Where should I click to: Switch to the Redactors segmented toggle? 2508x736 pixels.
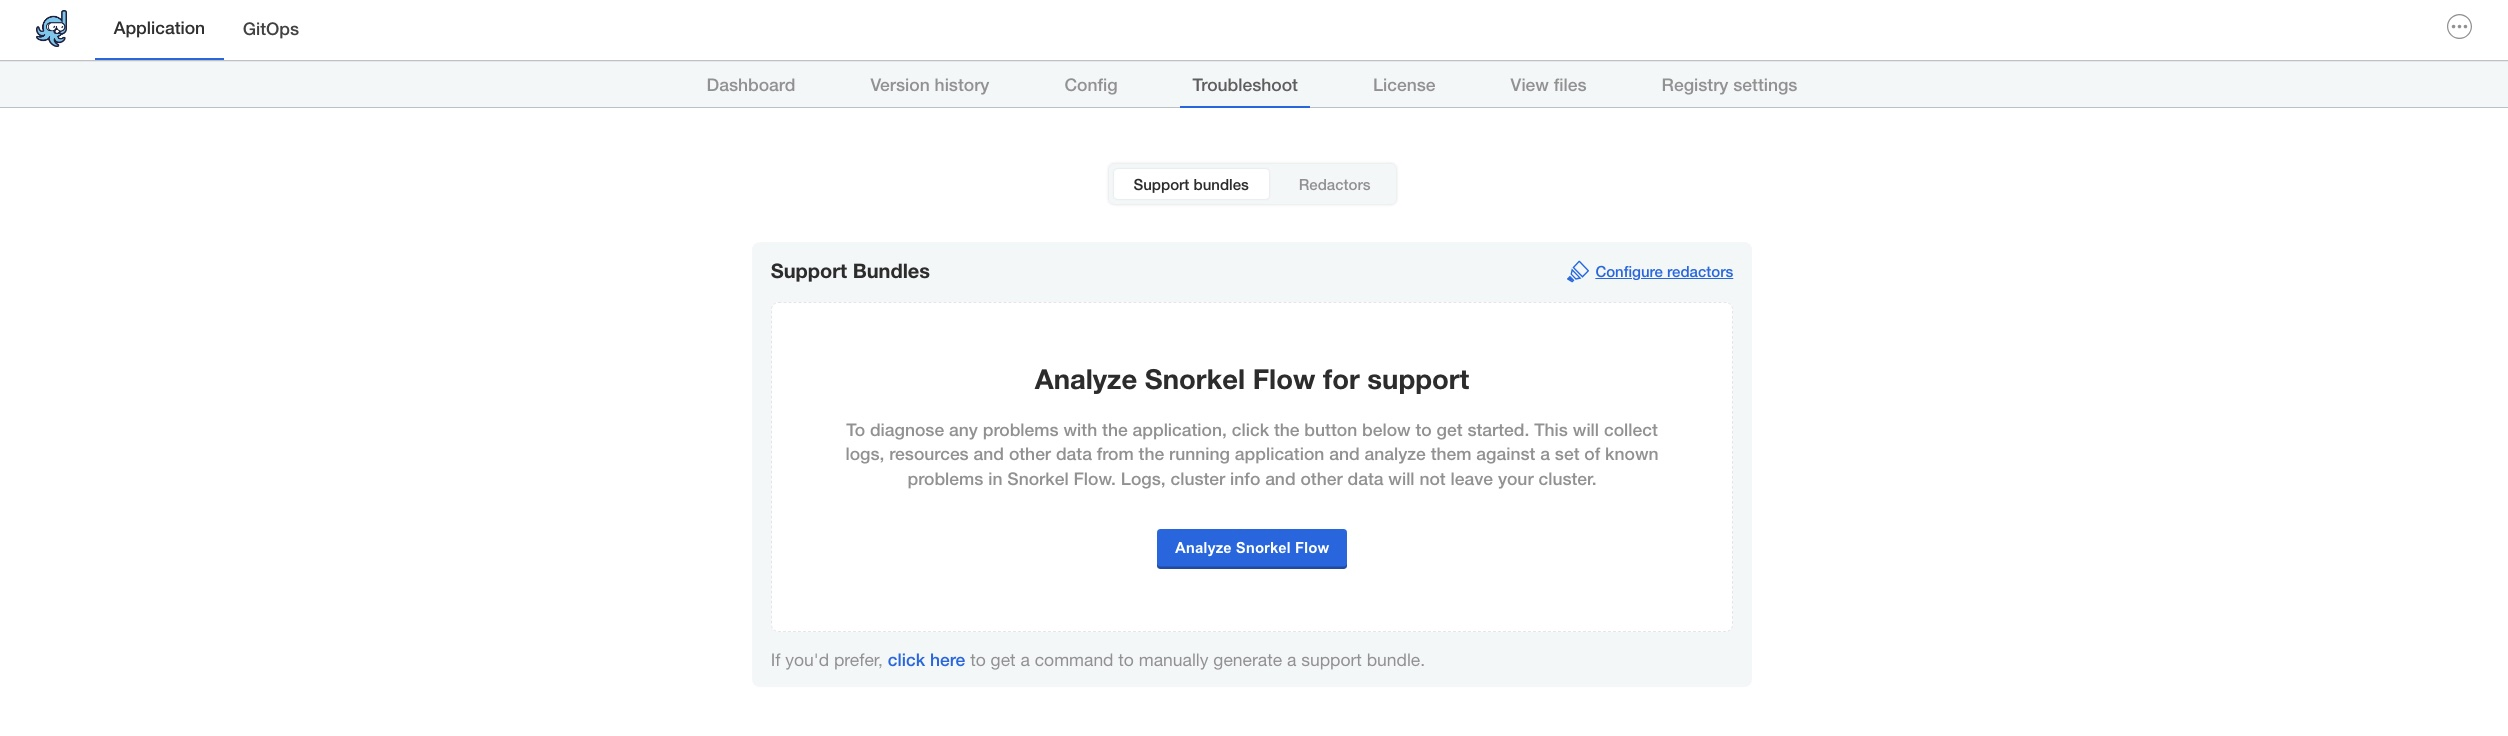tap(1334, 185)
